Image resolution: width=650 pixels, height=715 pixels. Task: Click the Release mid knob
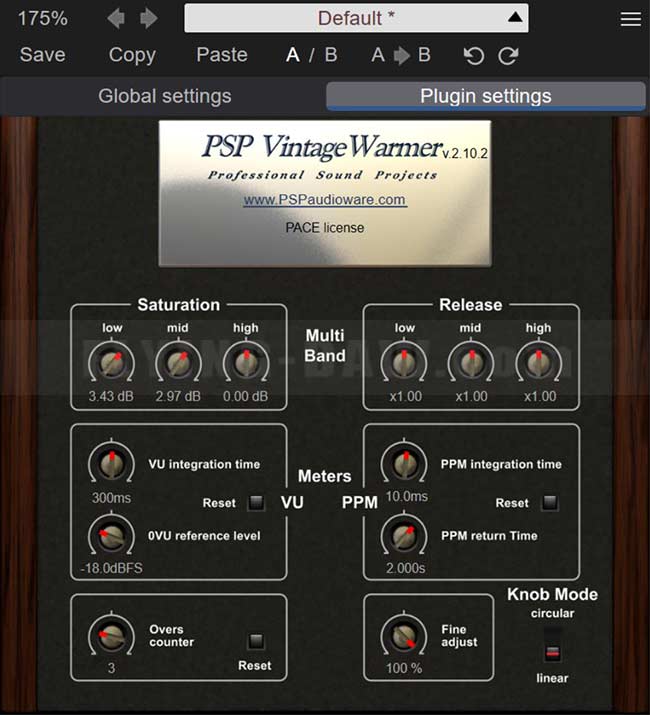(471, 363)
